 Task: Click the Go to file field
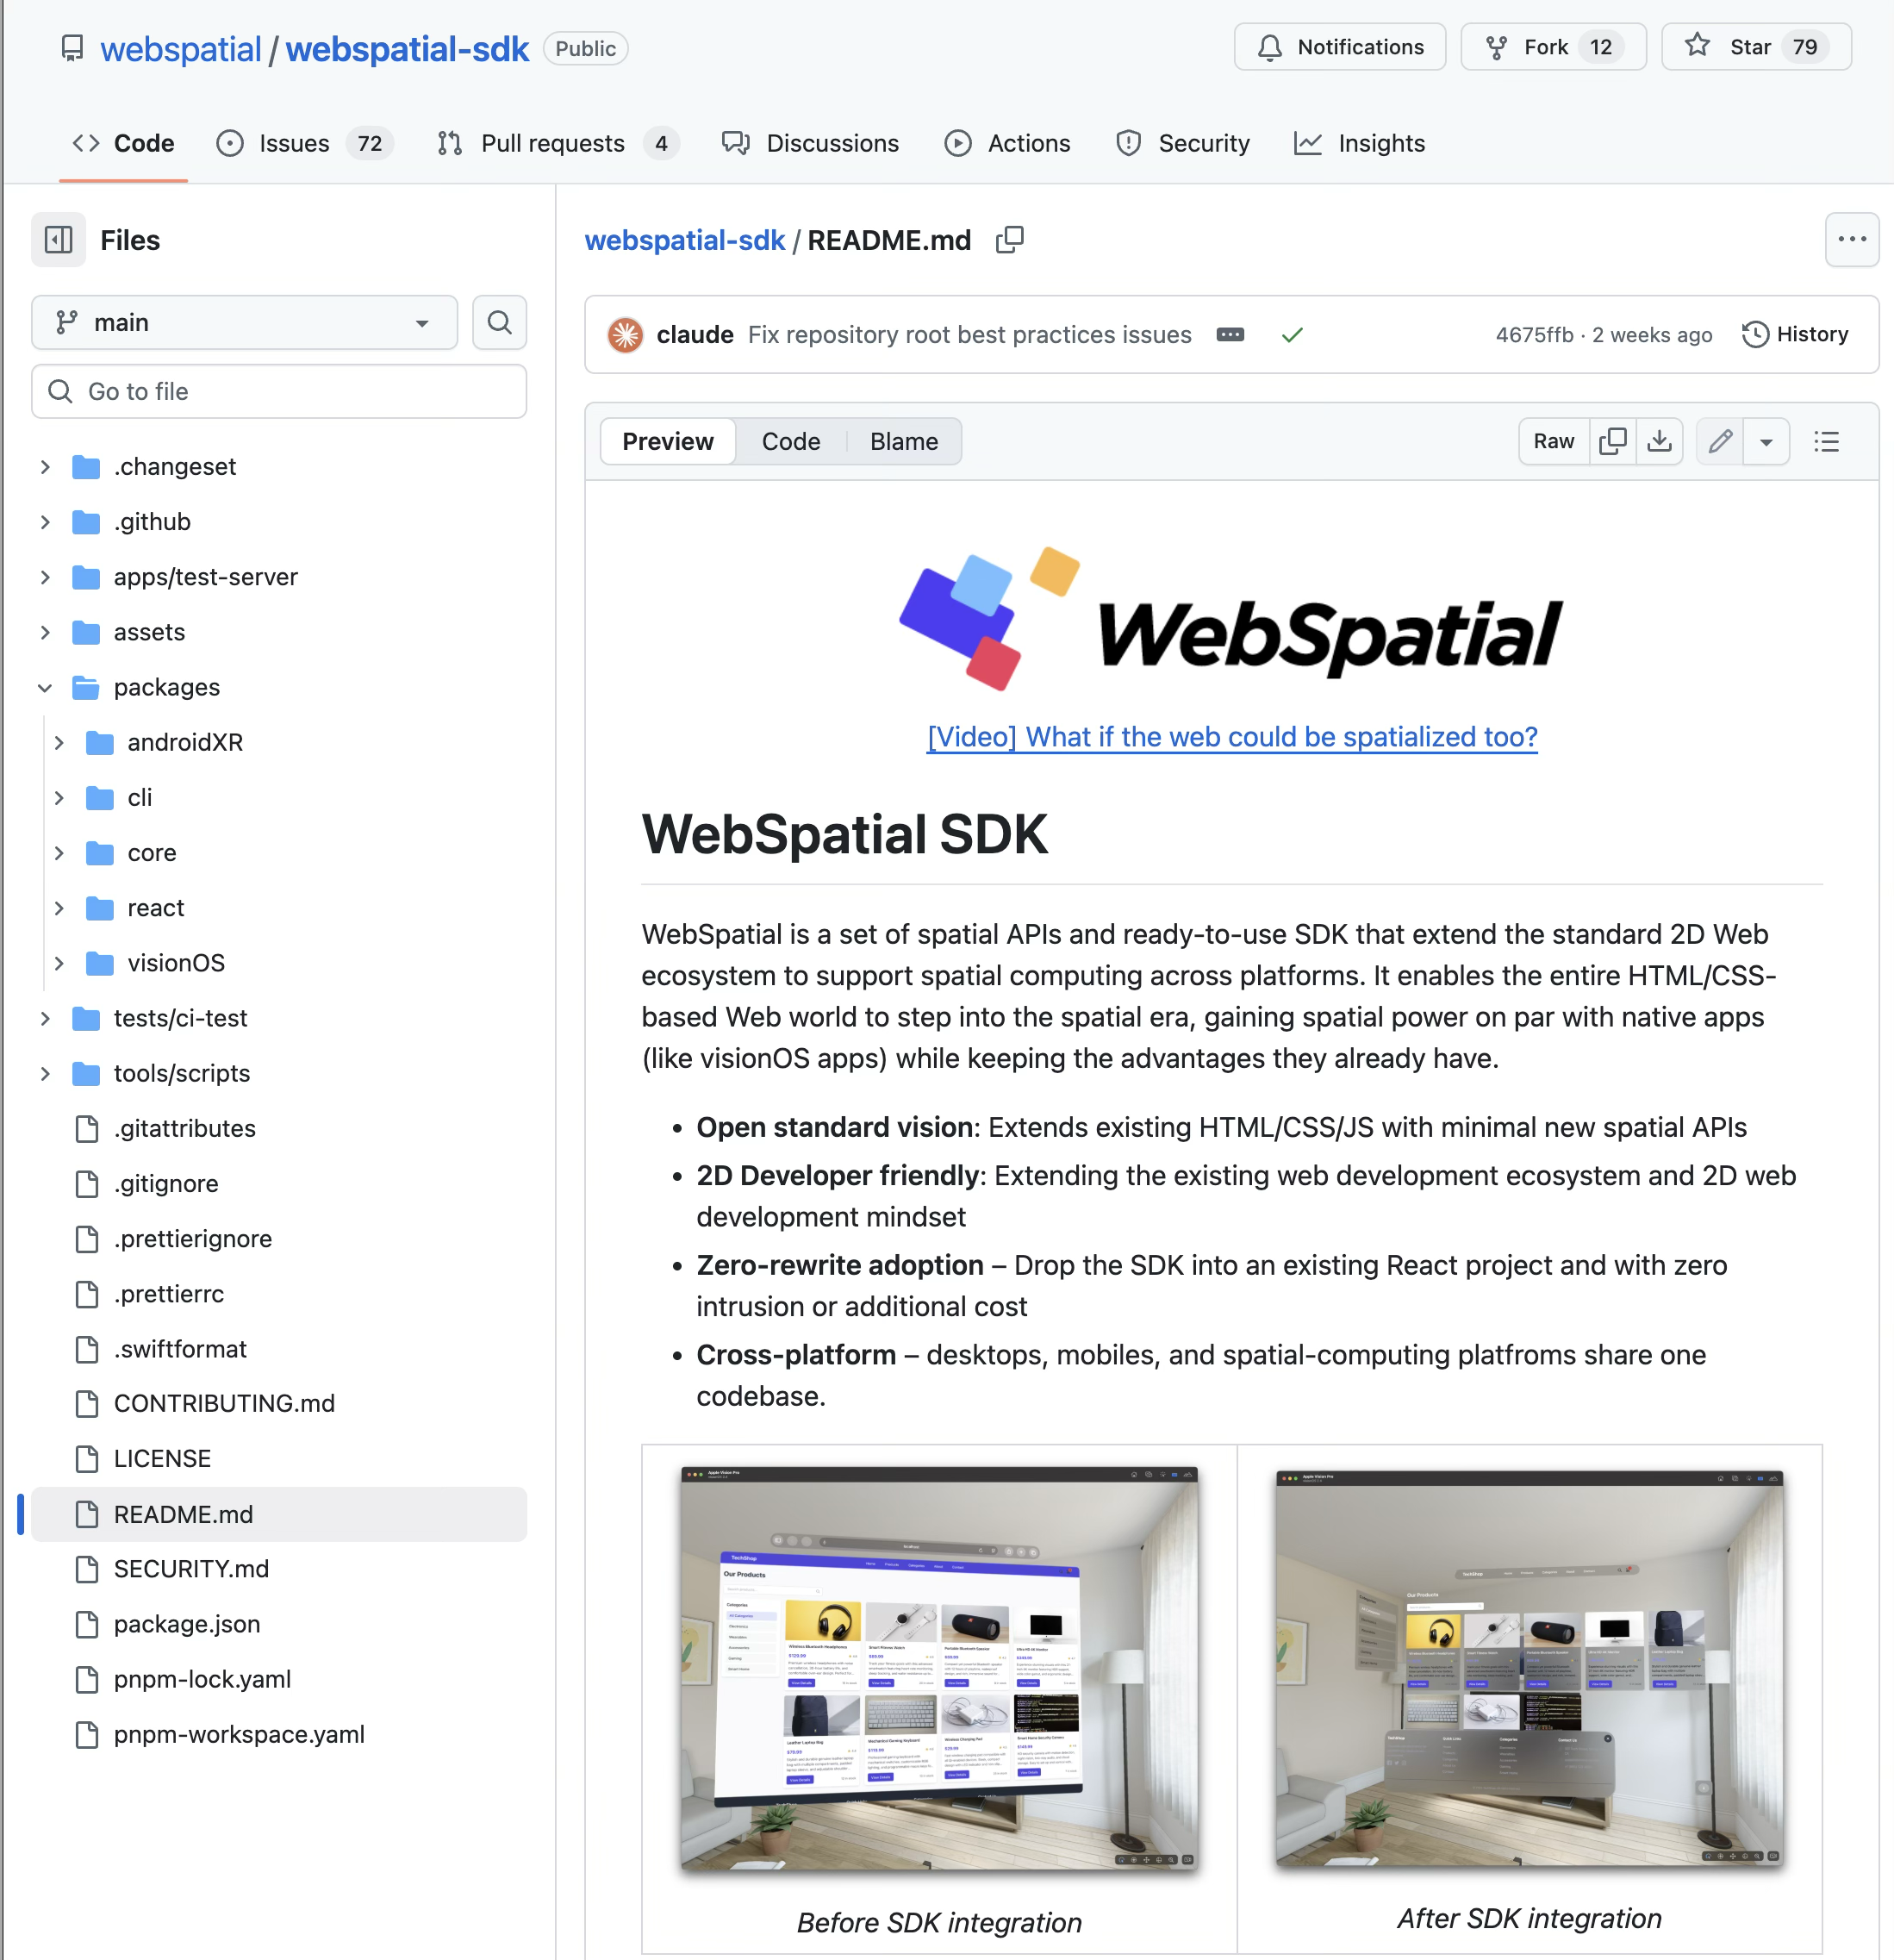click(278, 391)
